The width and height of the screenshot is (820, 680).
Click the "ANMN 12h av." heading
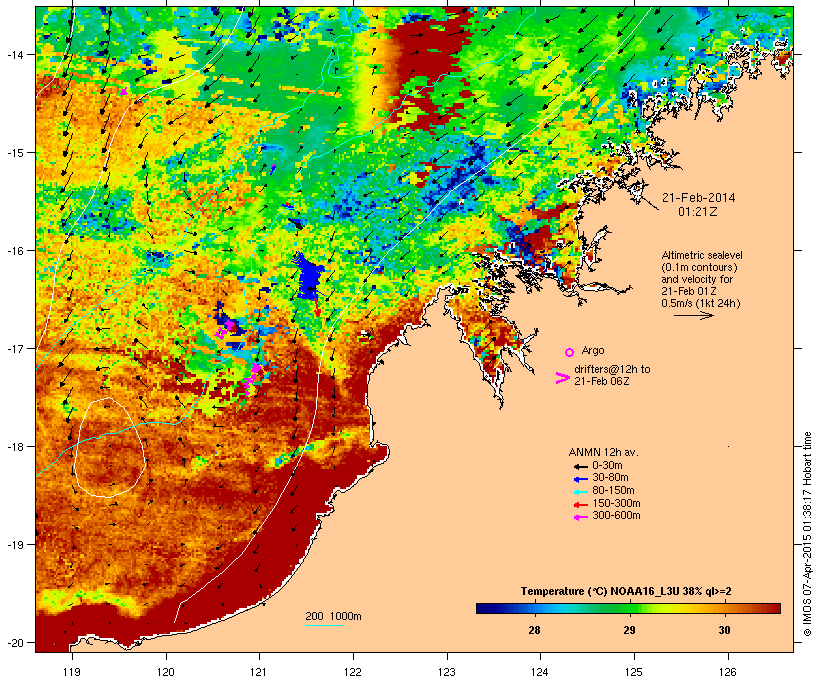(603, 452)
